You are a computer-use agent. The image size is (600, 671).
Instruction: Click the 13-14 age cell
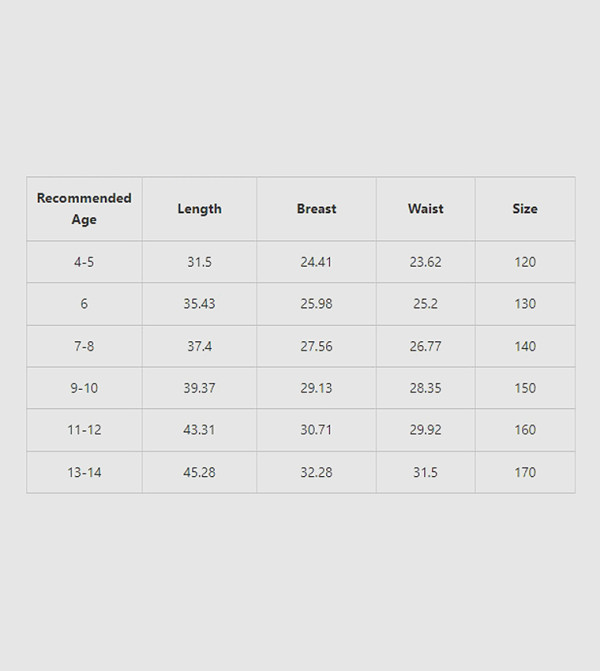tap(84, 472)
